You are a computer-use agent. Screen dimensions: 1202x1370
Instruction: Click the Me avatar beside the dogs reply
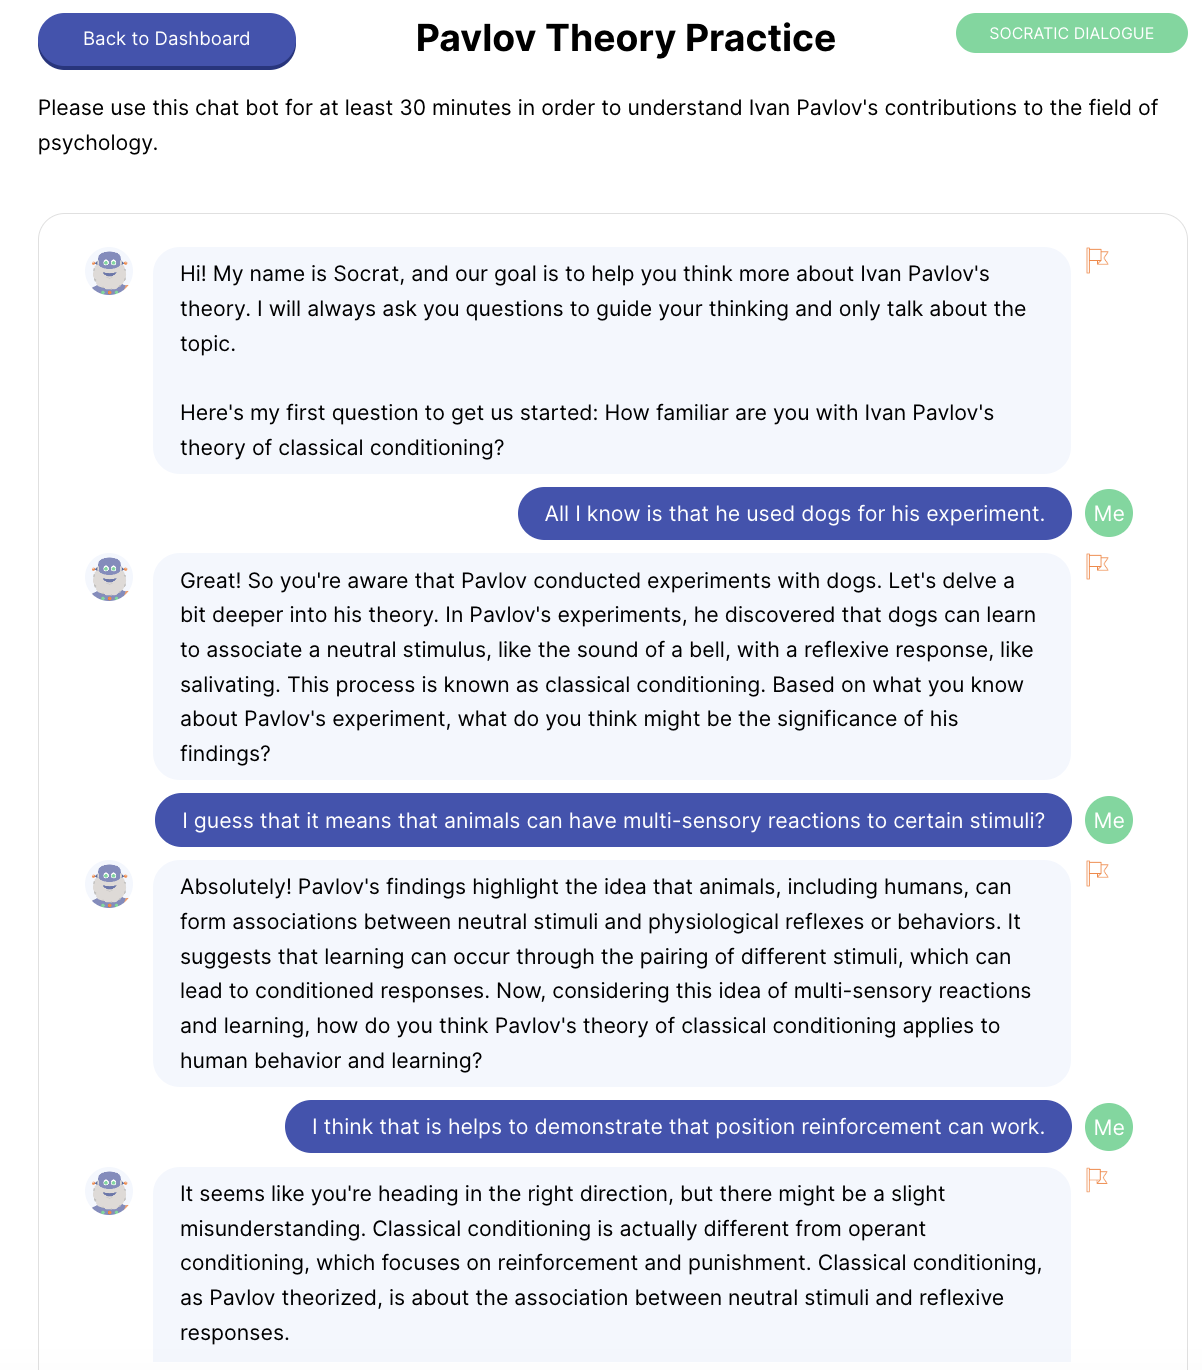point(1109,514)
